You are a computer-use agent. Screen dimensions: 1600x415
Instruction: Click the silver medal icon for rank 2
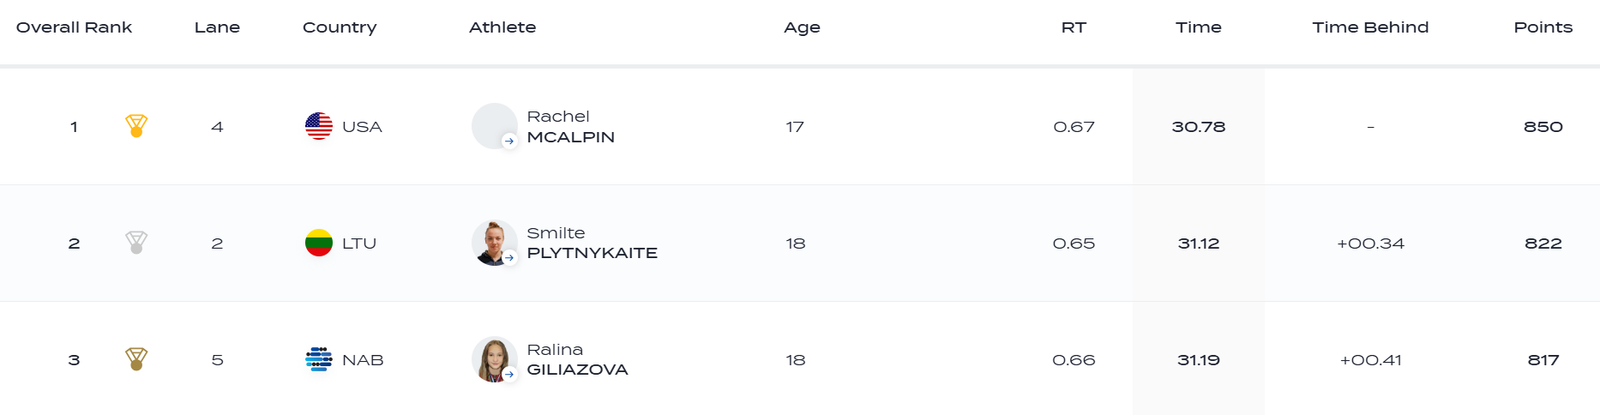click(x=136, y=243)
